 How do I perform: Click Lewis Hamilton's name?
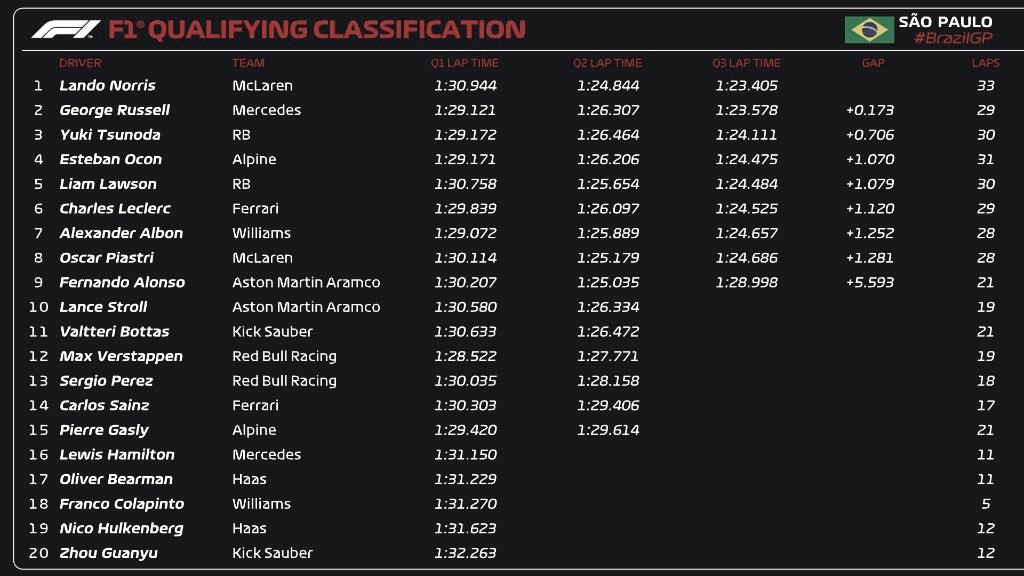click(x=116, y=455)
